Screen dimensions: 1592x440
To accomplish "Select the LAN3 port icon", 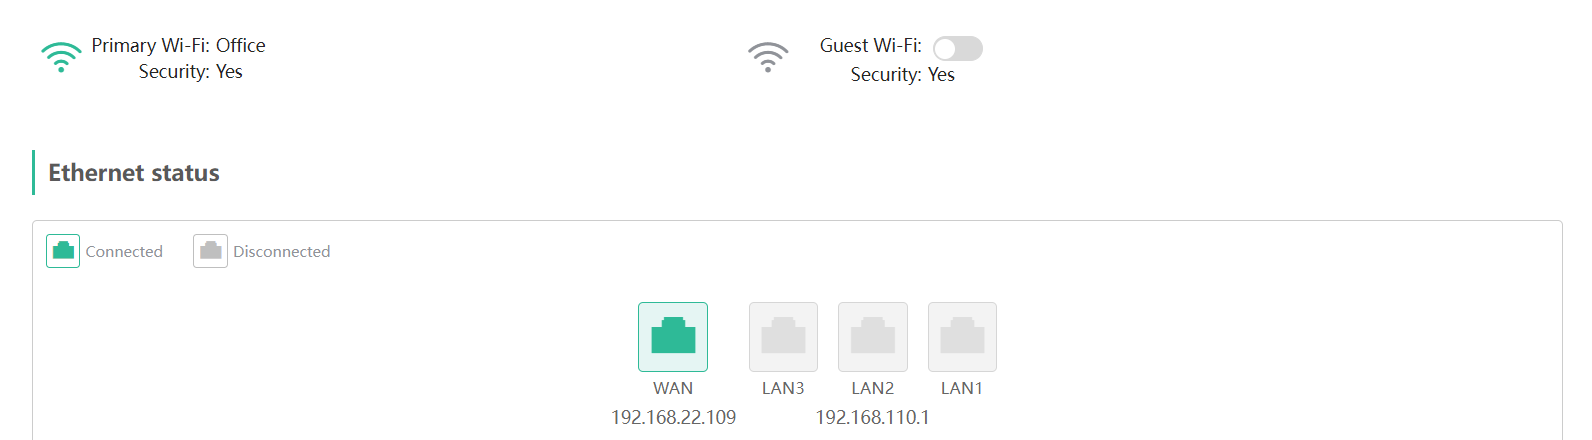I will (x=783, y=337).
